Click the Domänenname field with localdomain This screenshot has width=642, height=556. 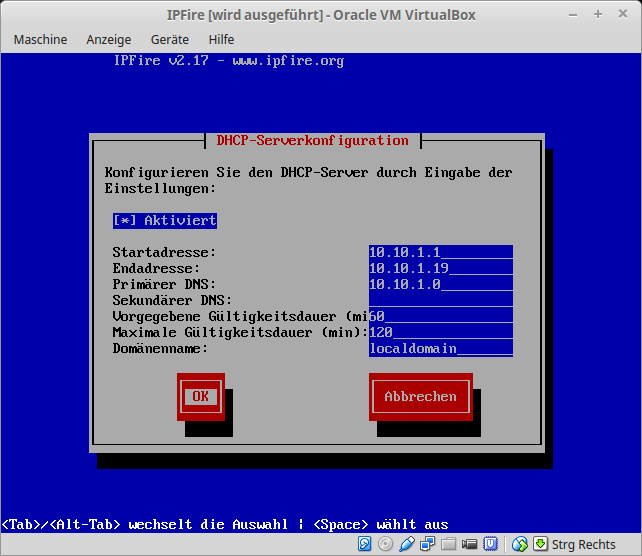tap(441, 348)
